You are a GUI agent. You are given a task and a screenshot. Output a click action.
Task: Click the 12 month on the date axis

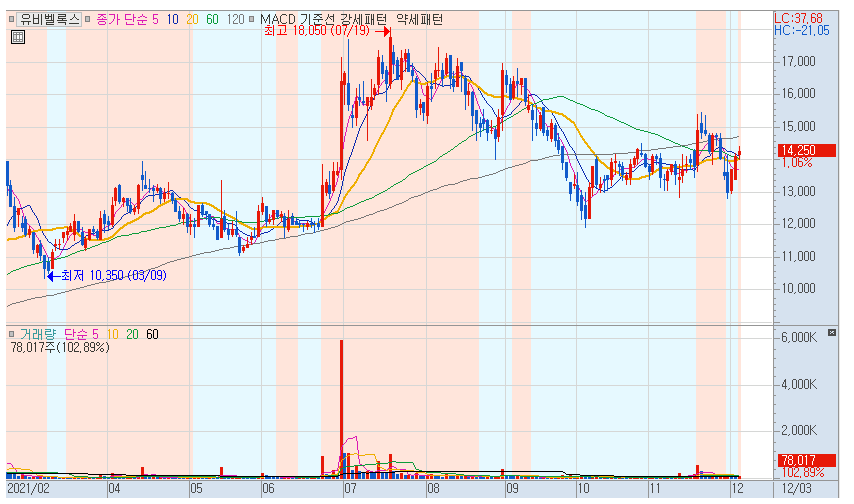coord(737,488)
